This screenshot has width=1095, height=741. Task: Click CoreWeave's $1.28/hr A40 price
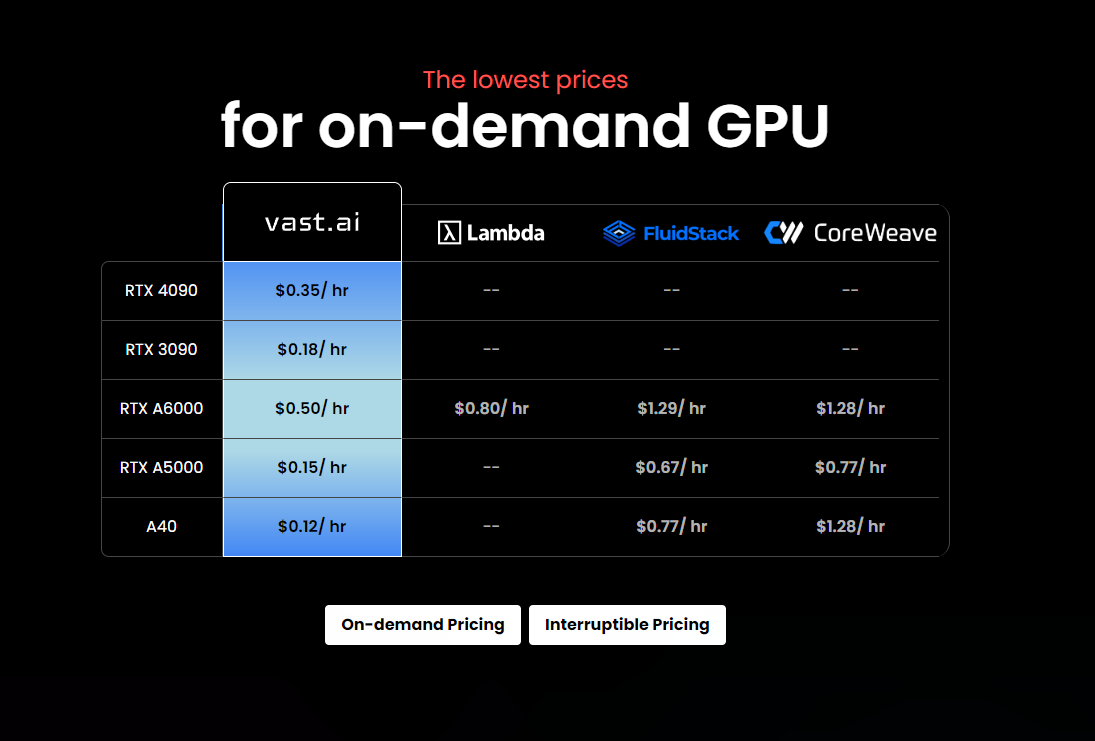point(851,526)
